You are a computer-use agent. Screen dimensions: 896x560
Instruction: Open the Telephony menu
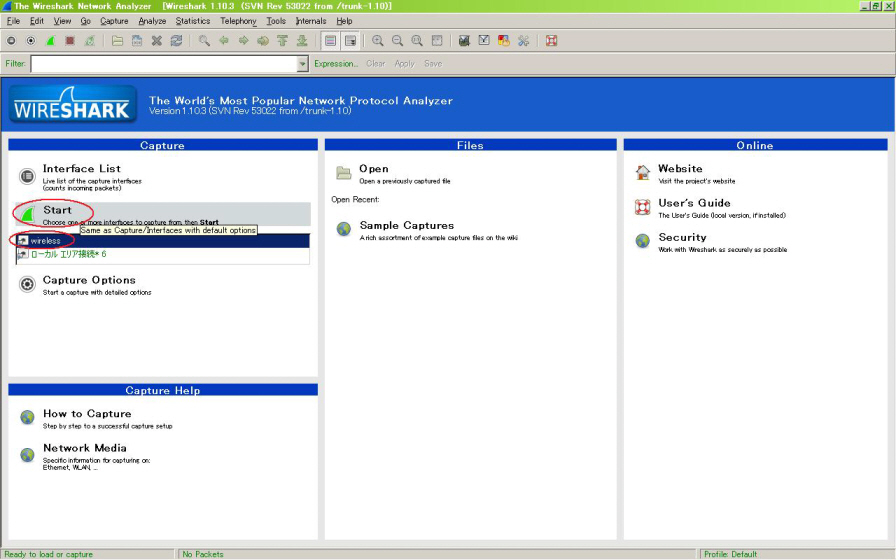tap(238, 21)
